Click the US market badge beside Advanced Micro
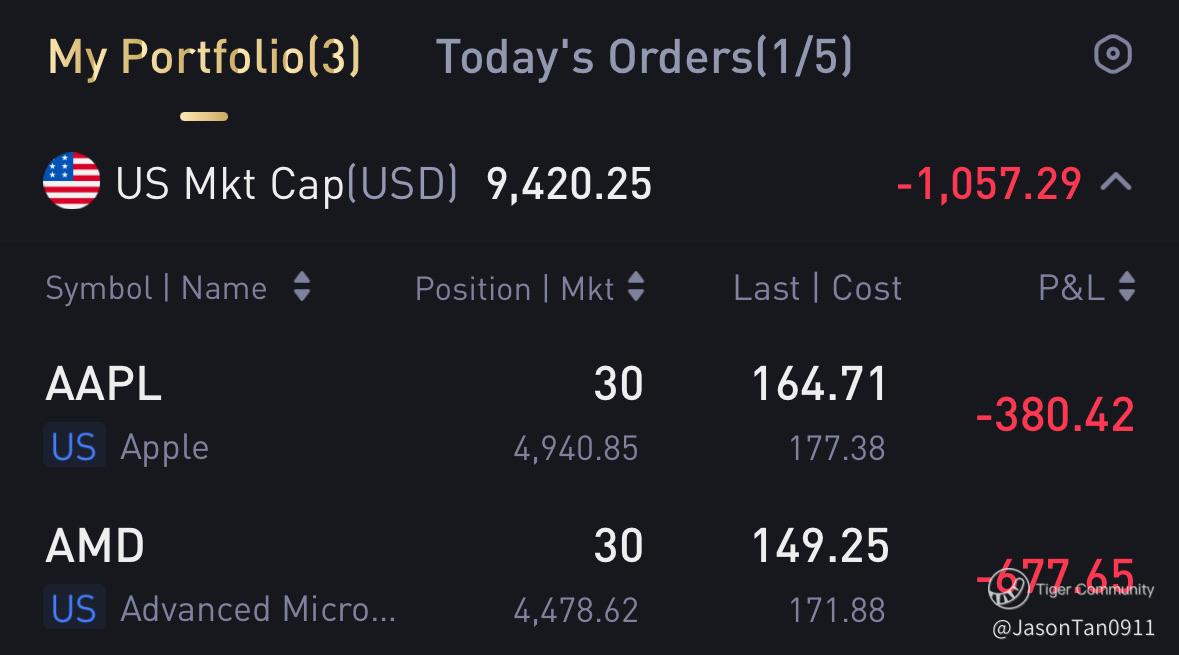The width and height of the screenshot is (1179, 655). 74,608
